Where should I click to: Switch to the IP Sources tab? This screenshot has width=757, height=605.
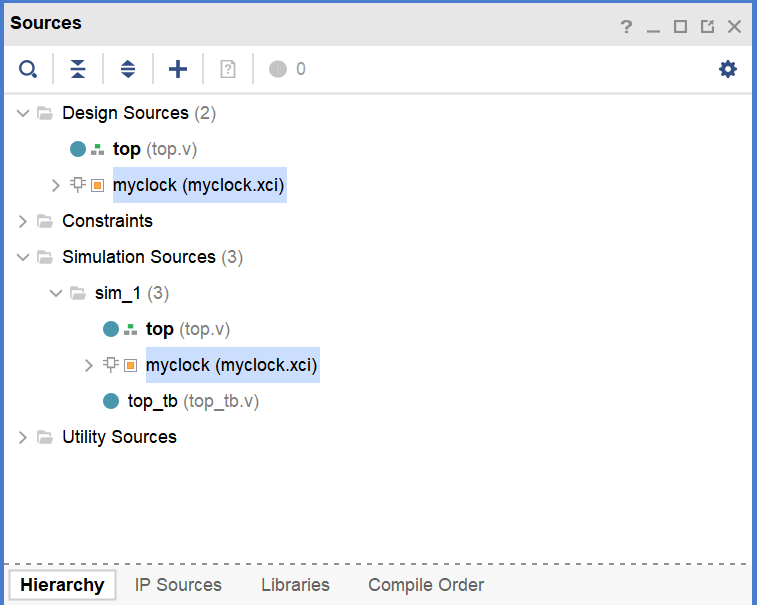178,585
